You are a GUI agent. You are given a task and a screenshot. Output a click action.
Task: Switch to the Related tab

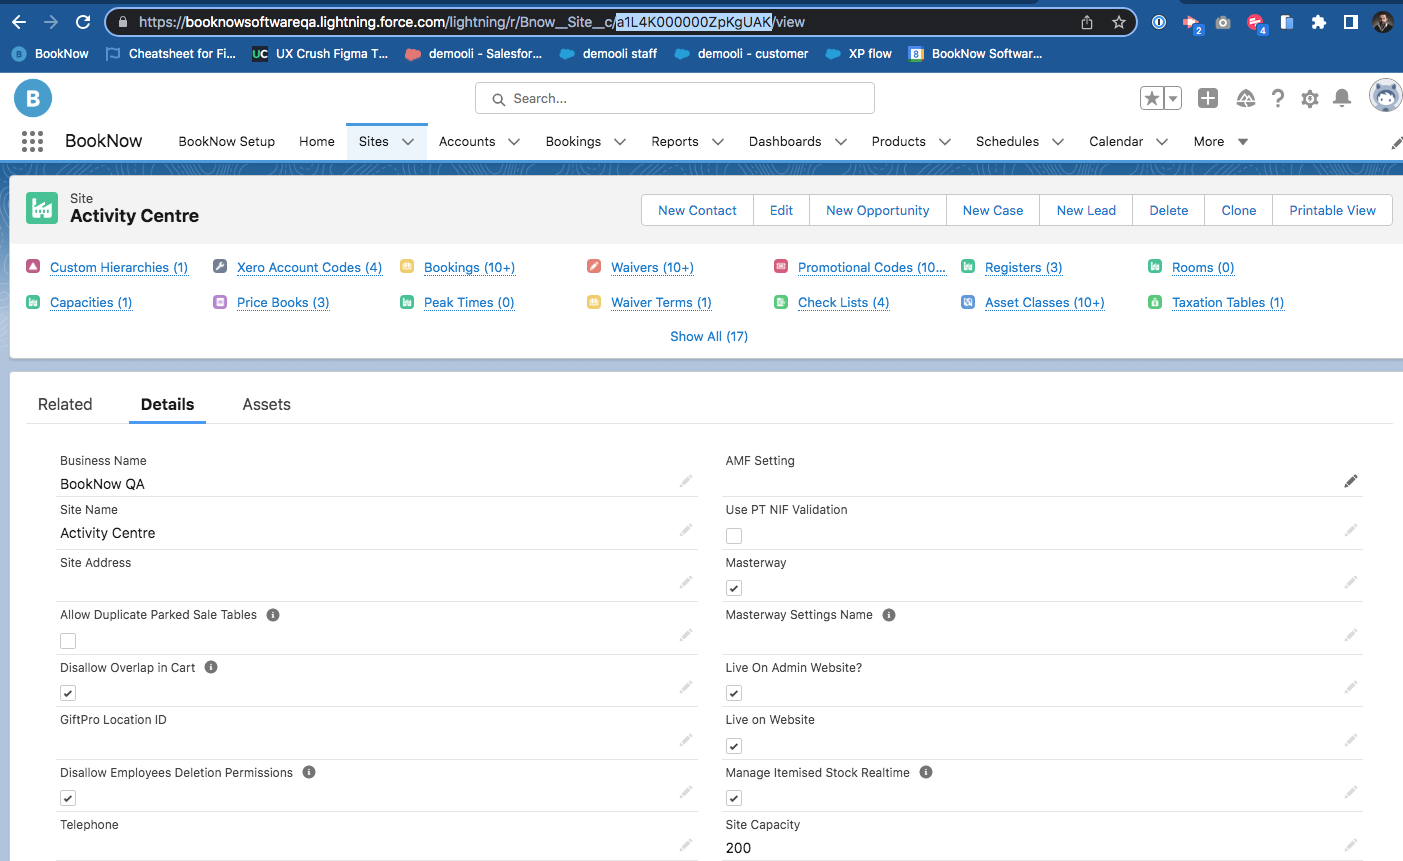(65, 404)
